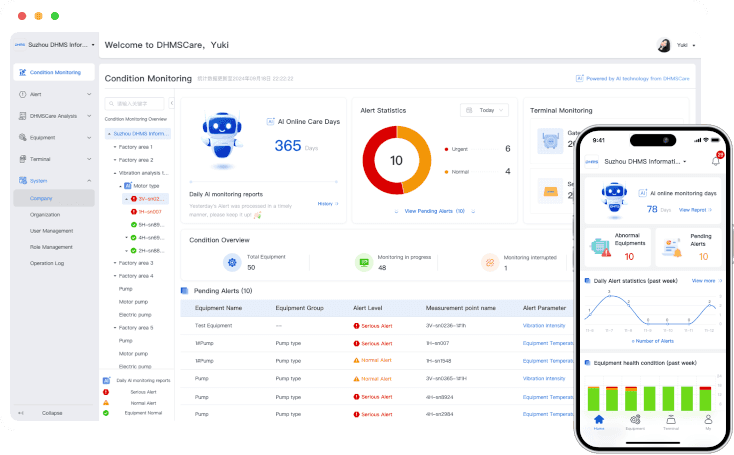Click Total Equipment gear icon

click(x=232, y=263)
